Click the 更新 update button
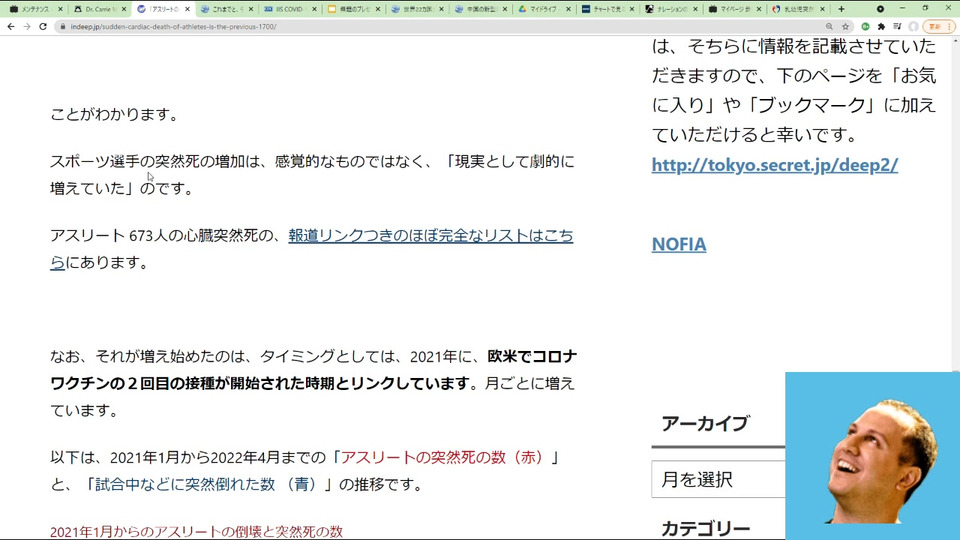 click(x=939, y=26)
